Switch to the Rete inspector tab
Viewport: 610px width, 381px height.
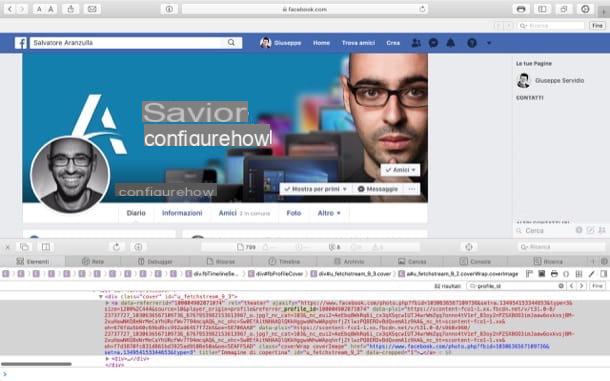tap(93, 261)
